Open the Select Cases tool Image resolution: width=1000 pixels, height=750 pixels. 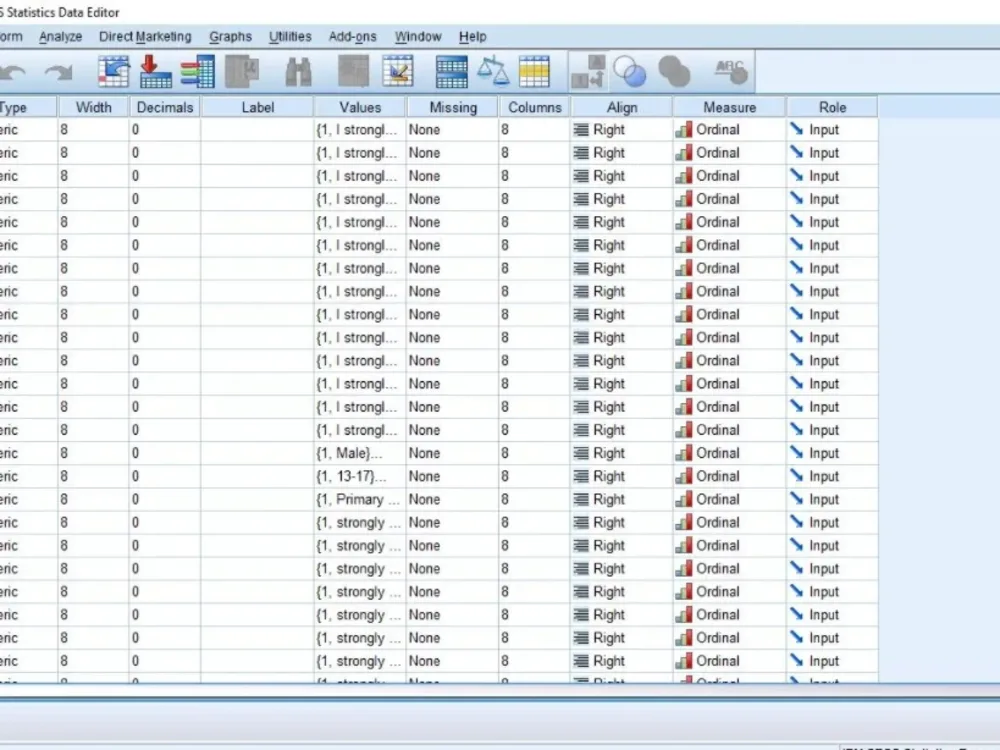point(533,70)
